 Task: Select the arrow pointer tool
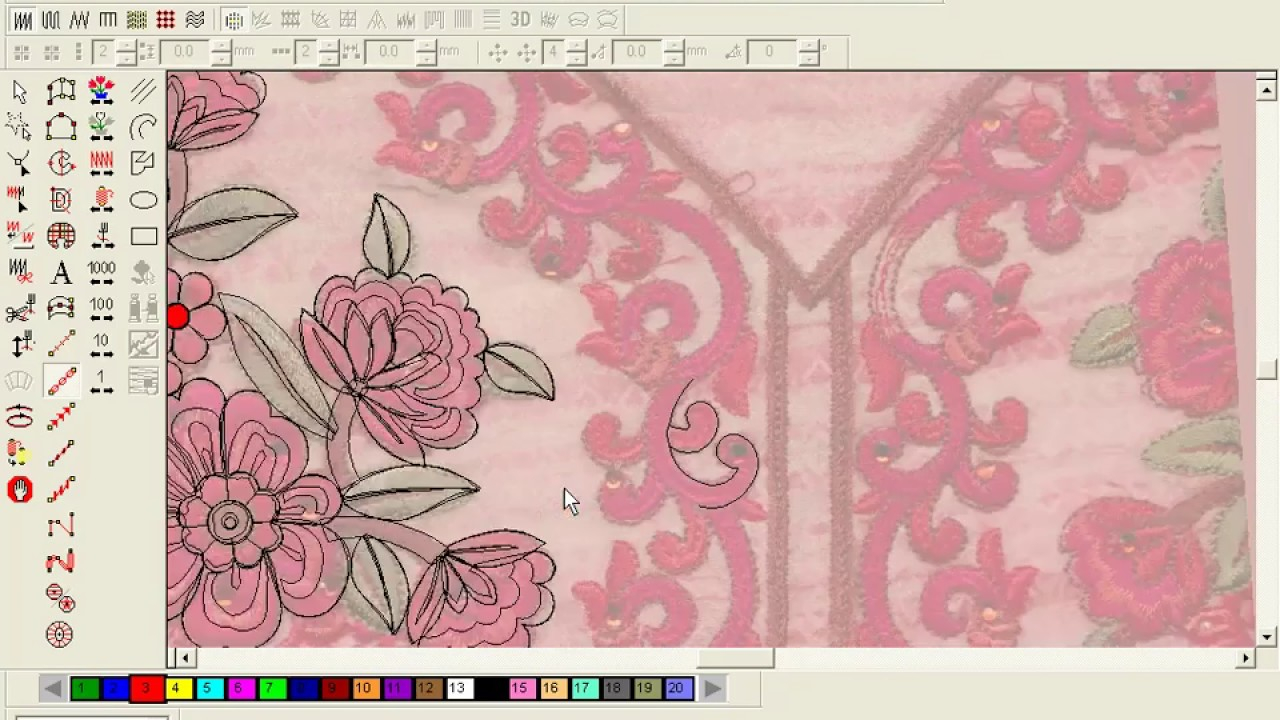[19, 92]
